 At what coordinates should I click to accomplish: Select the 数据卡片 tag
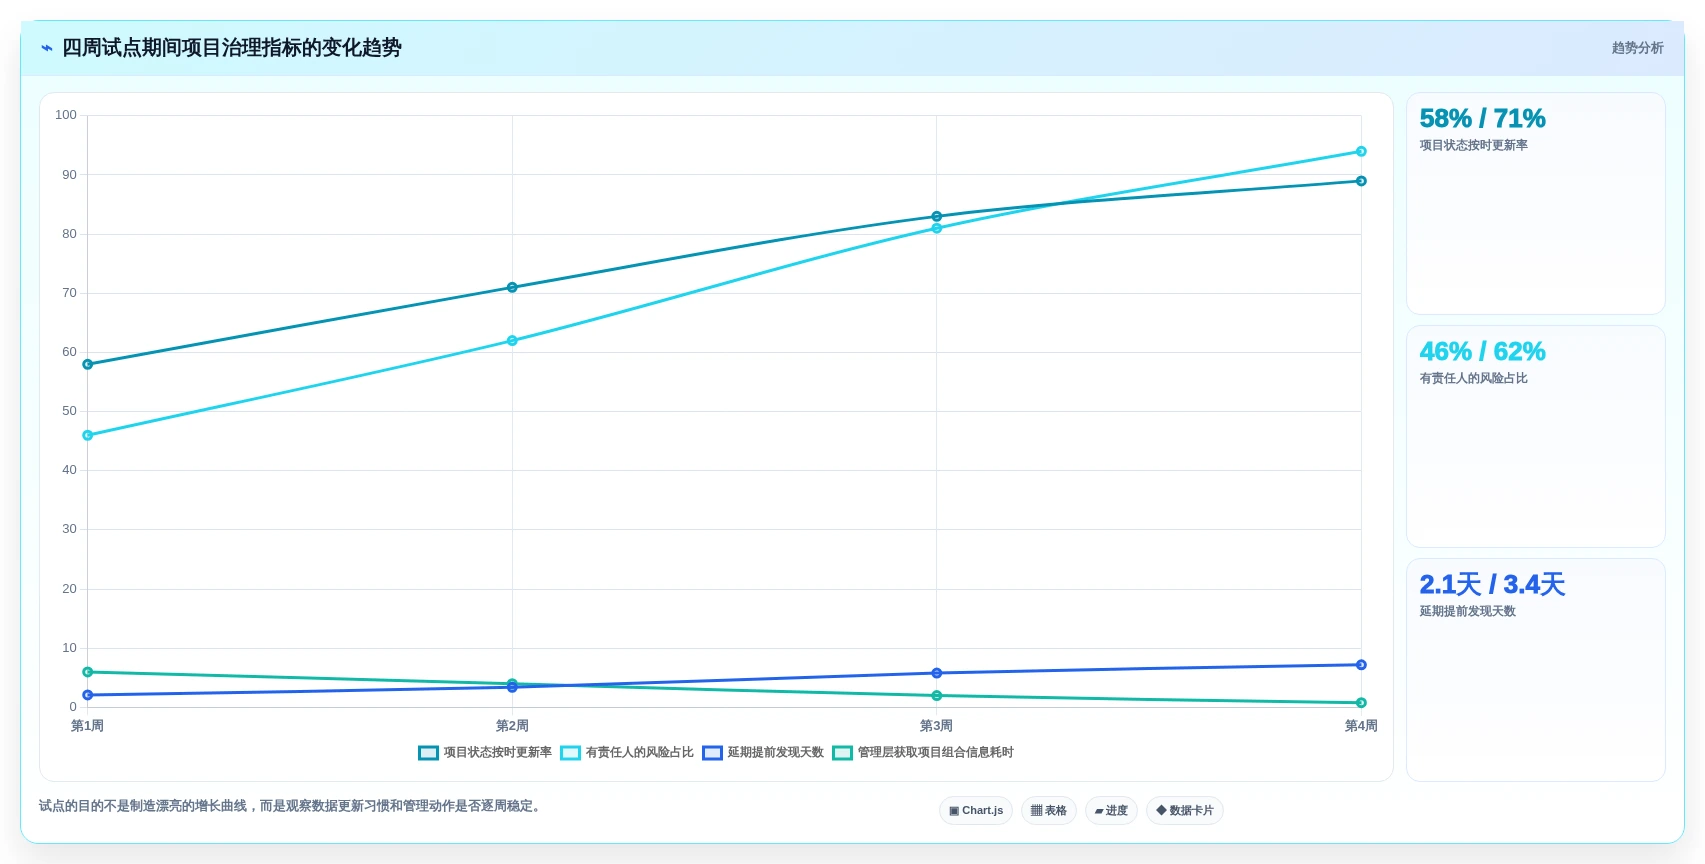tap(1185, 810)
